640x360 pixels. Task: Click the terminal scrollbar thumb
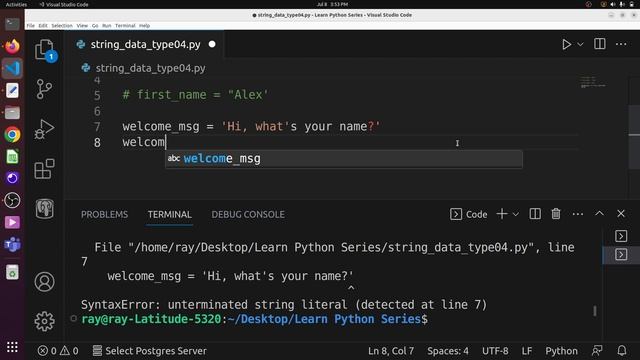pyautogui.click(x=595, y=311)
